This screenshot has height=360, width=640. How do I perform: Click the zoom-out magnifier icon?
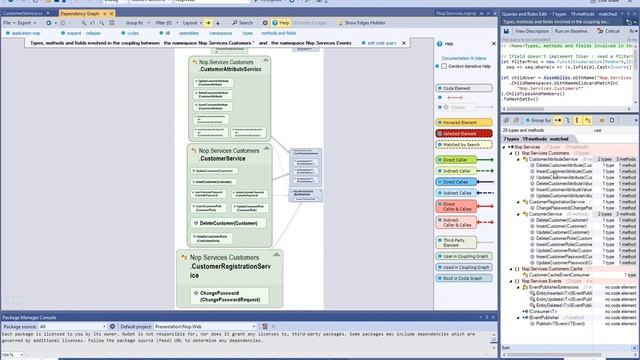(102, 23)
